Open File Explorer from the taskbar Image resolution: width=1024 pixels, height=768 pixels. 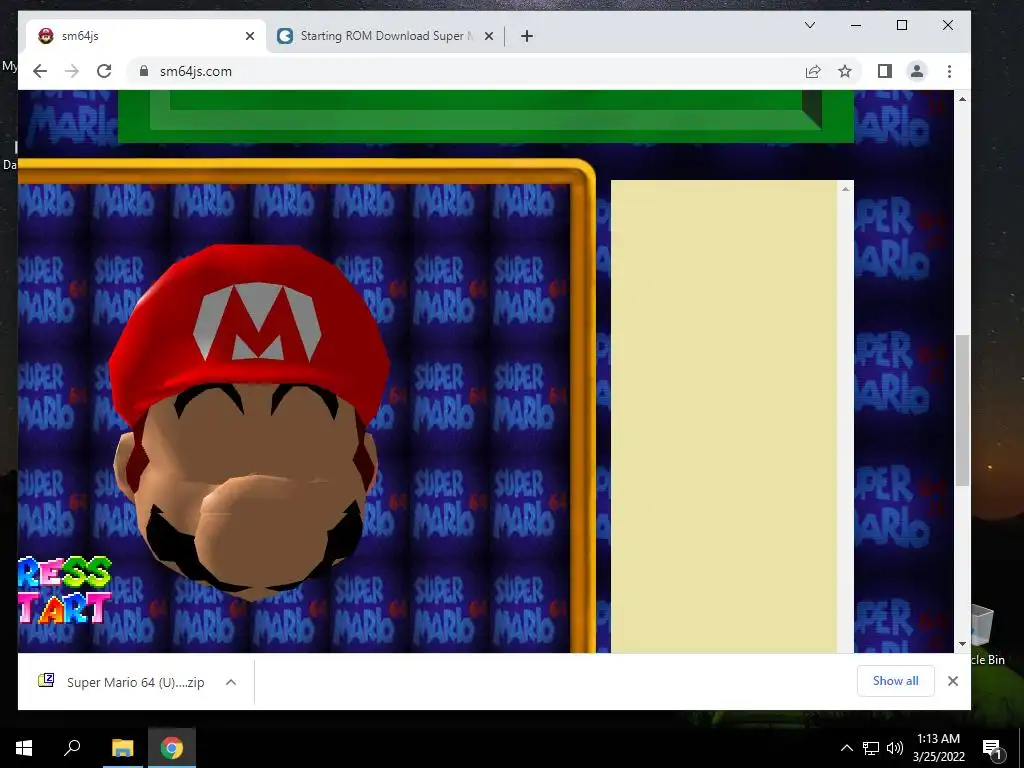pyautogui.click(x=122, y=748)
